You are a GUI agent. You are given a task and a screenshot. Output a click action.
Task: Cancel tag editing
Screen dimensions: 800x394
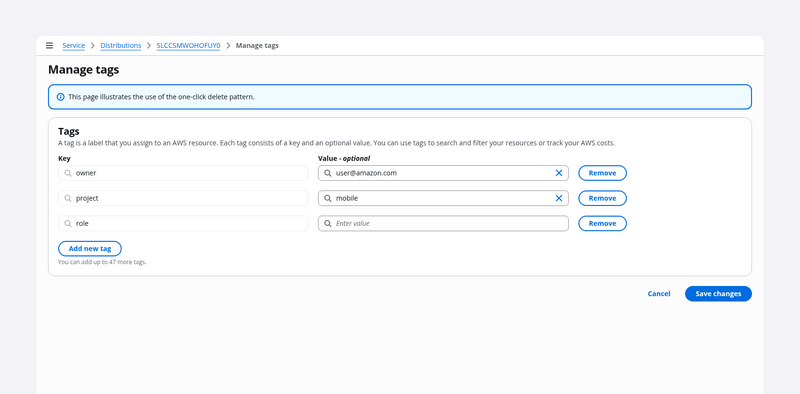(659, 294)
